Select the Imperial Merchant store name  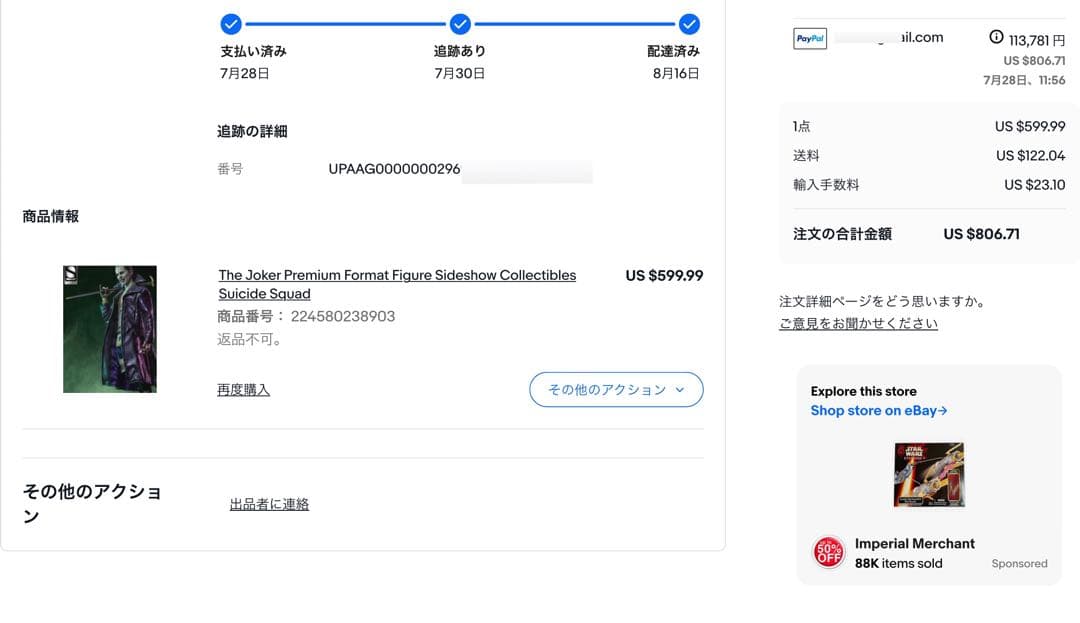[x=914, y=544]
